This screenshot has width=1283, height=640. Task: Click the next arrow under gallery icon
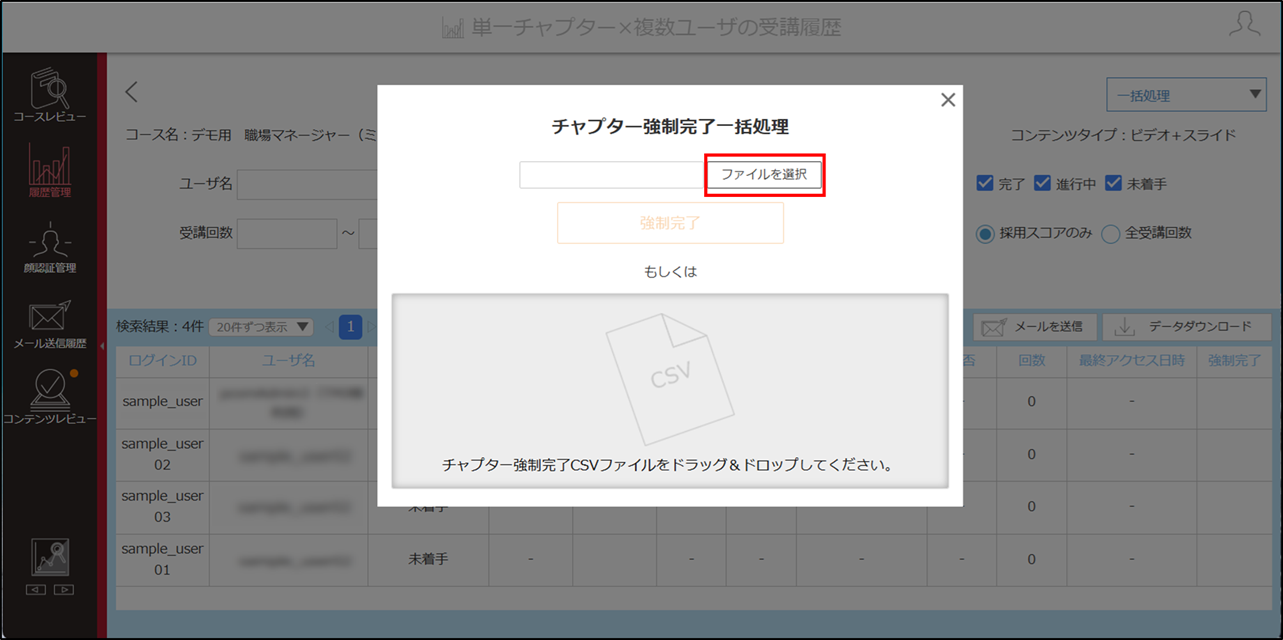coord(62,590)
